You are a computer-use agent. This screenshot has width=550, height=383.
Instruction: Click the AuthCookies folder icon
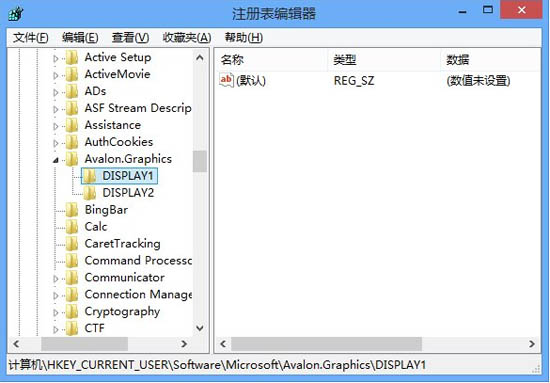[x=72, y=142]
